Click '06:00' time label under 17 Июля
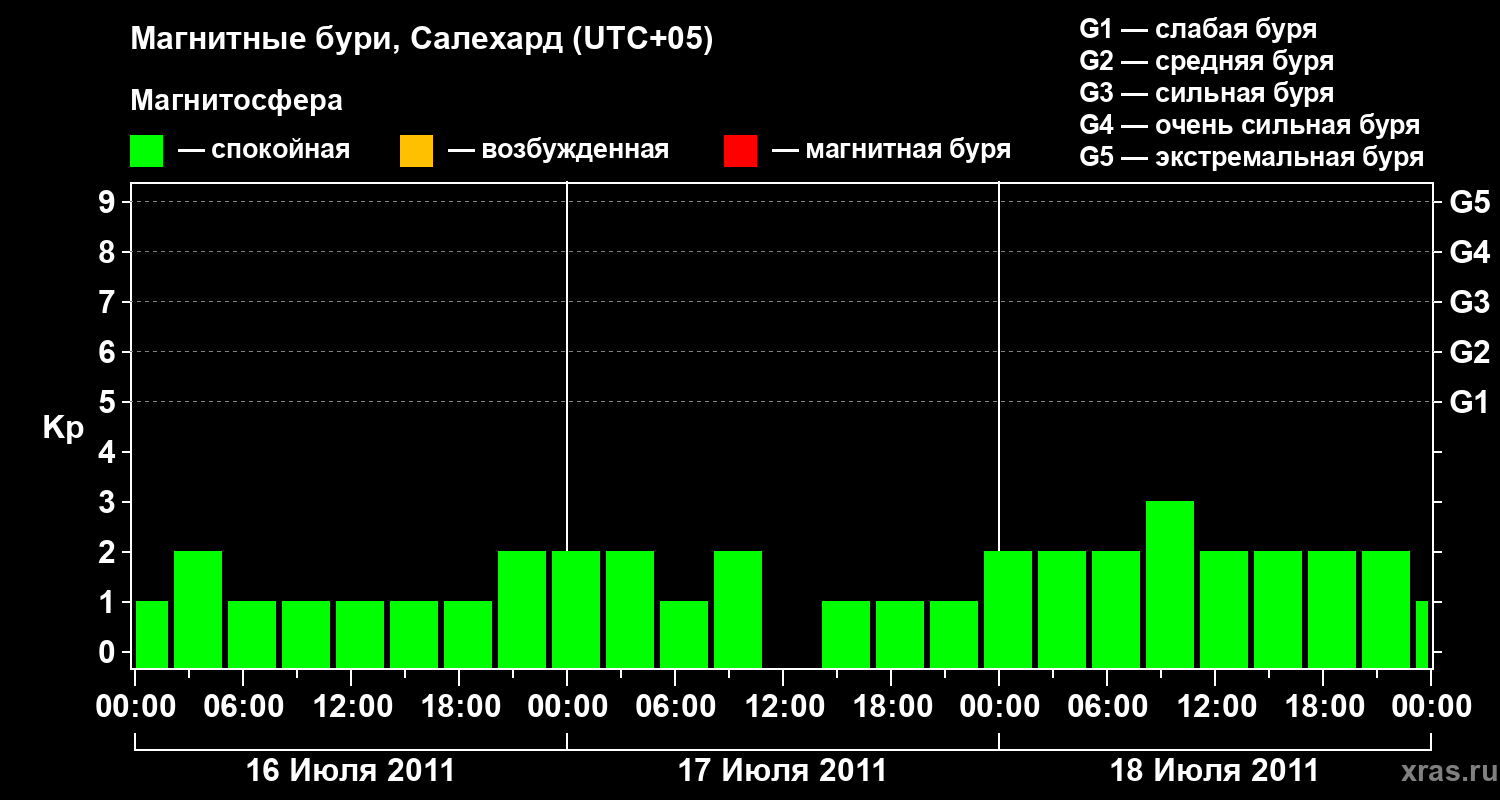 click(x=675, y=707)
